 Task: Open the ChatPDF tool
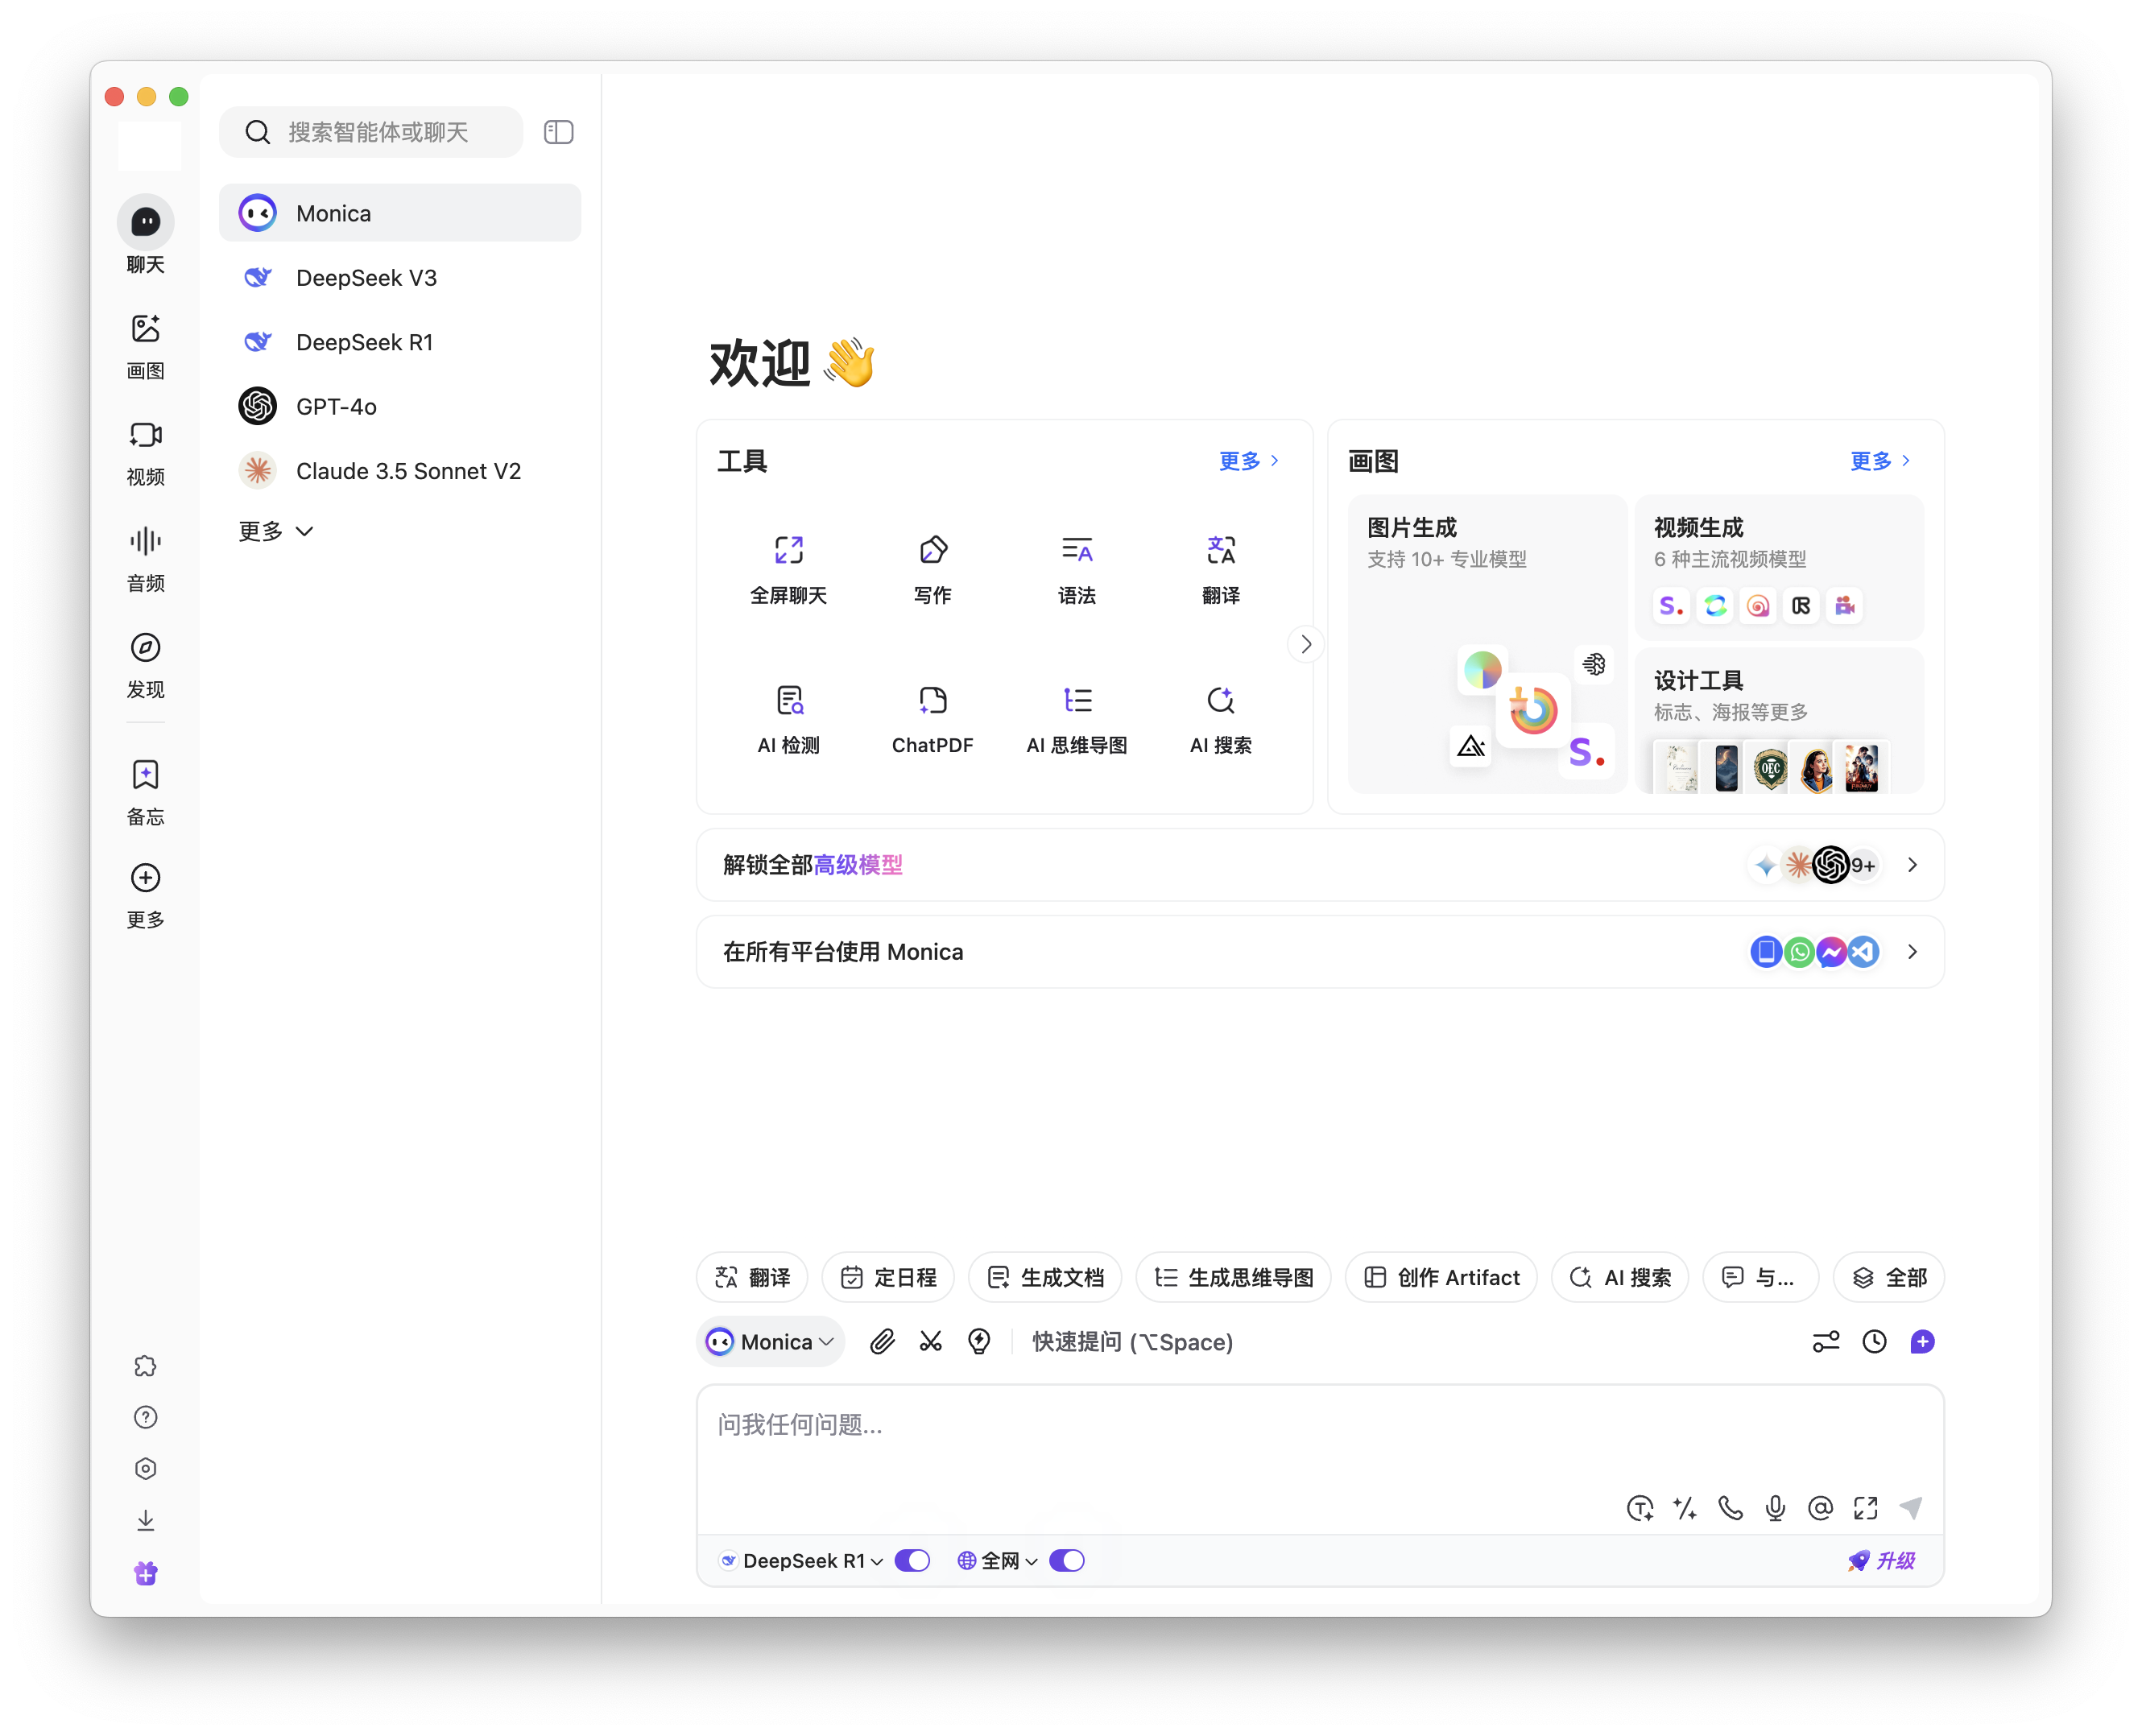pyautogui.click(x=932, y=720)
